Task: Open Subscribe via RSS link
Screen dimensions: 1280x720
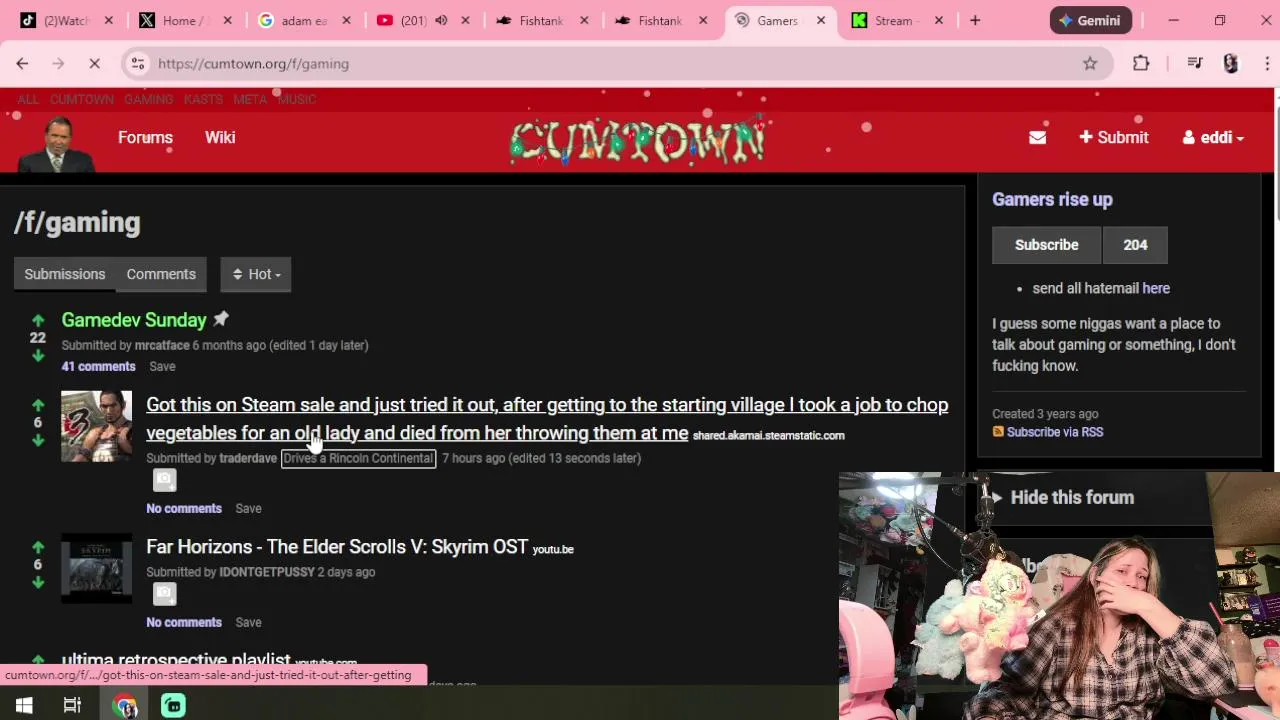Action: (x=1054, y=432)
